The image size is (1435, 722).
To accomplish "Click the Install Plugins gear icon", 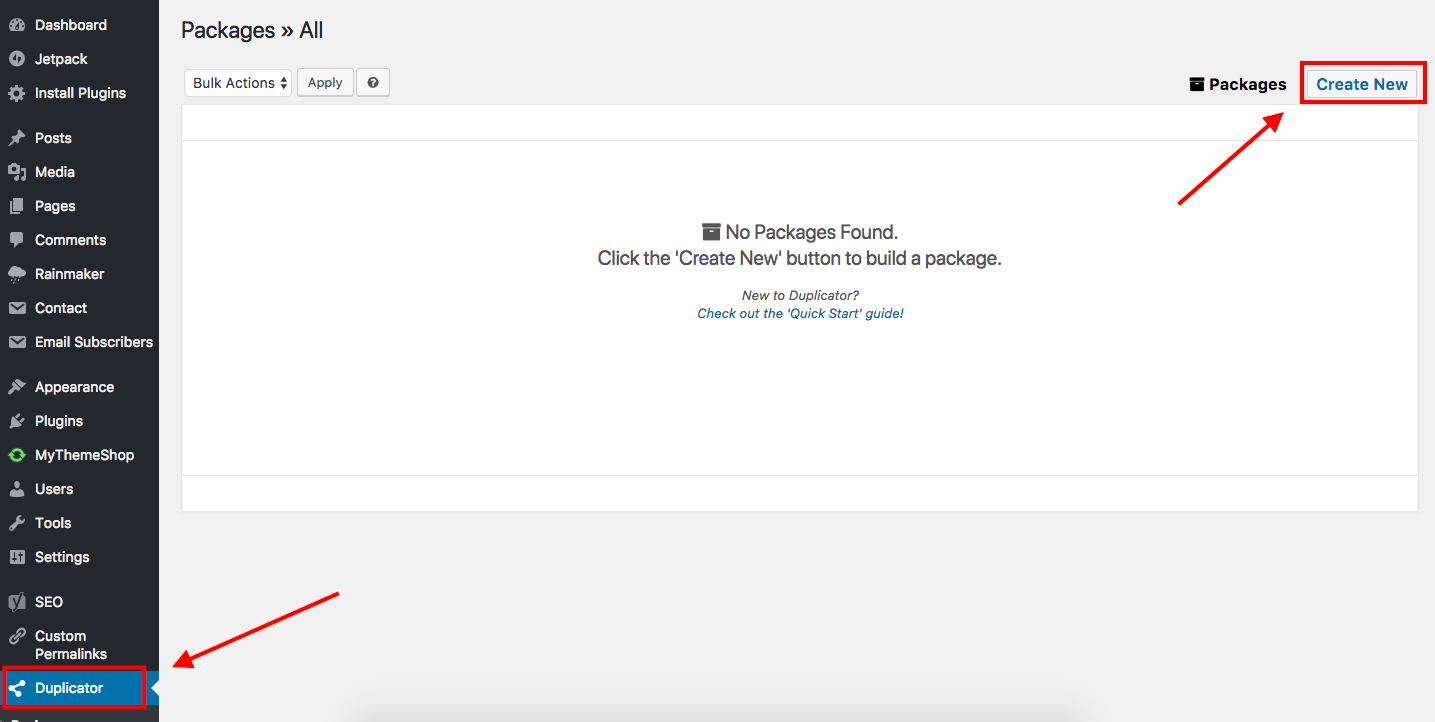I will click(17, 93).
